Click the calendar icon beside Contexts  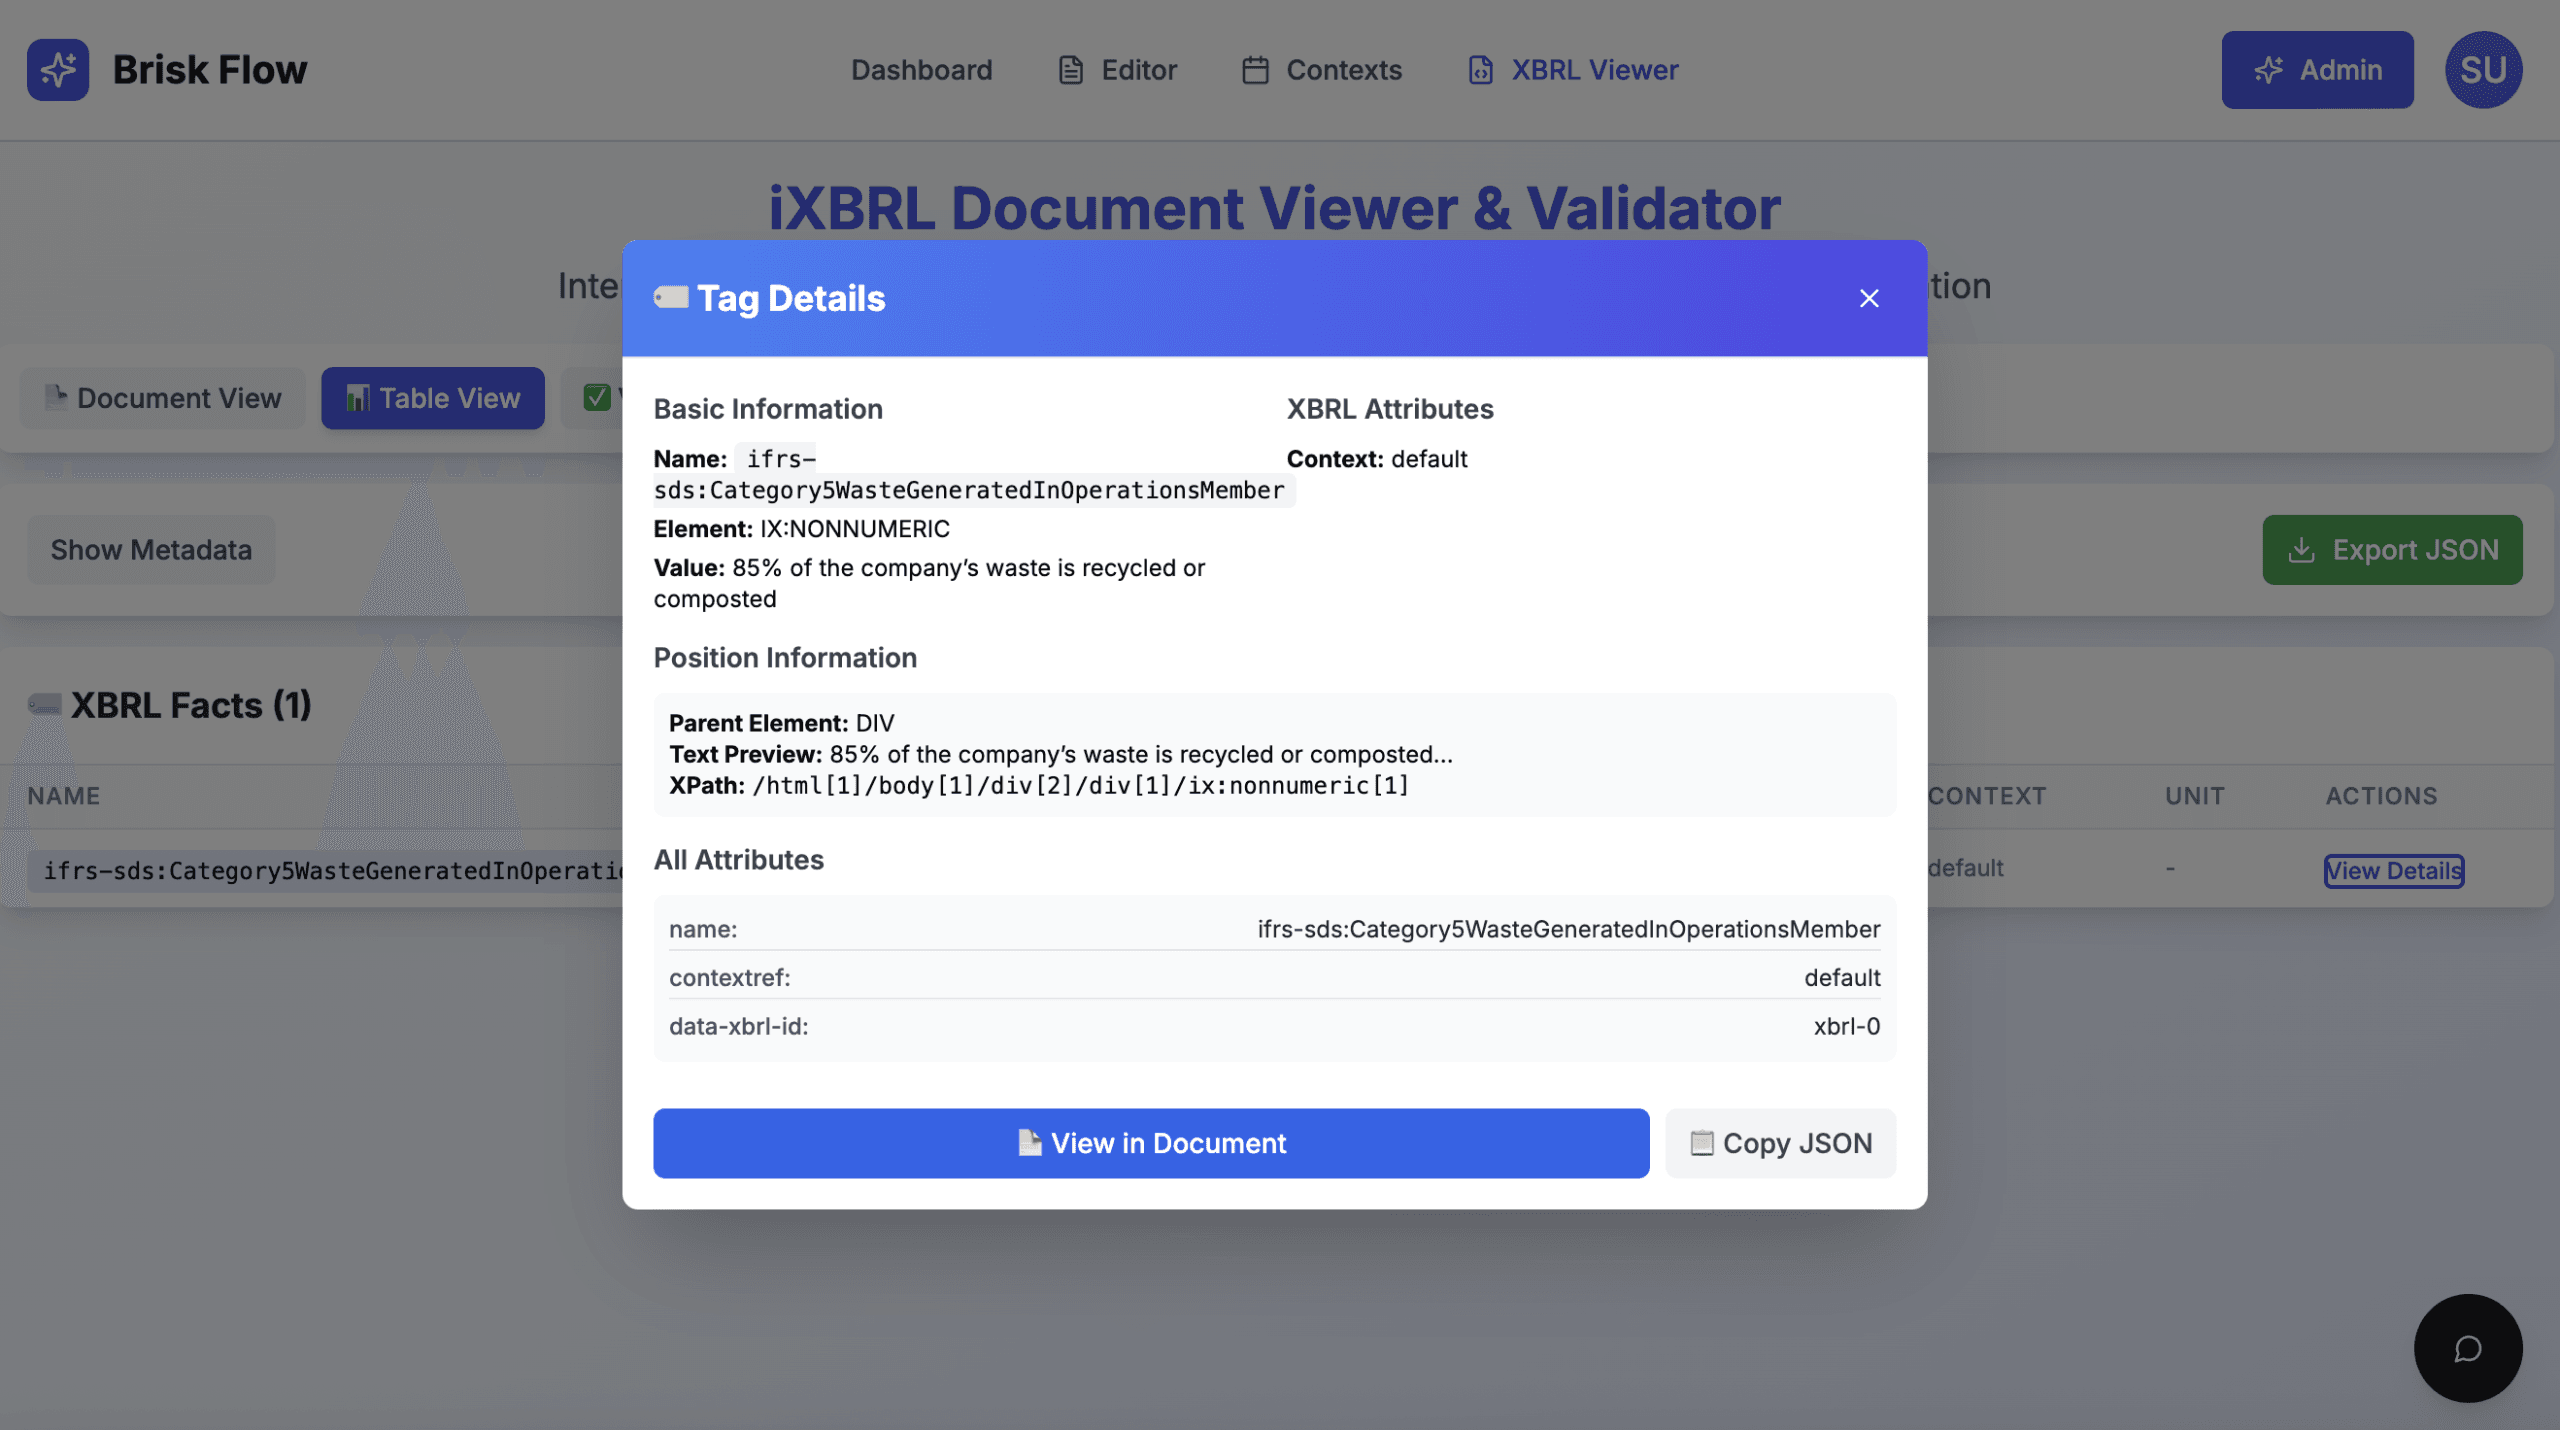tap(1254, 69)
